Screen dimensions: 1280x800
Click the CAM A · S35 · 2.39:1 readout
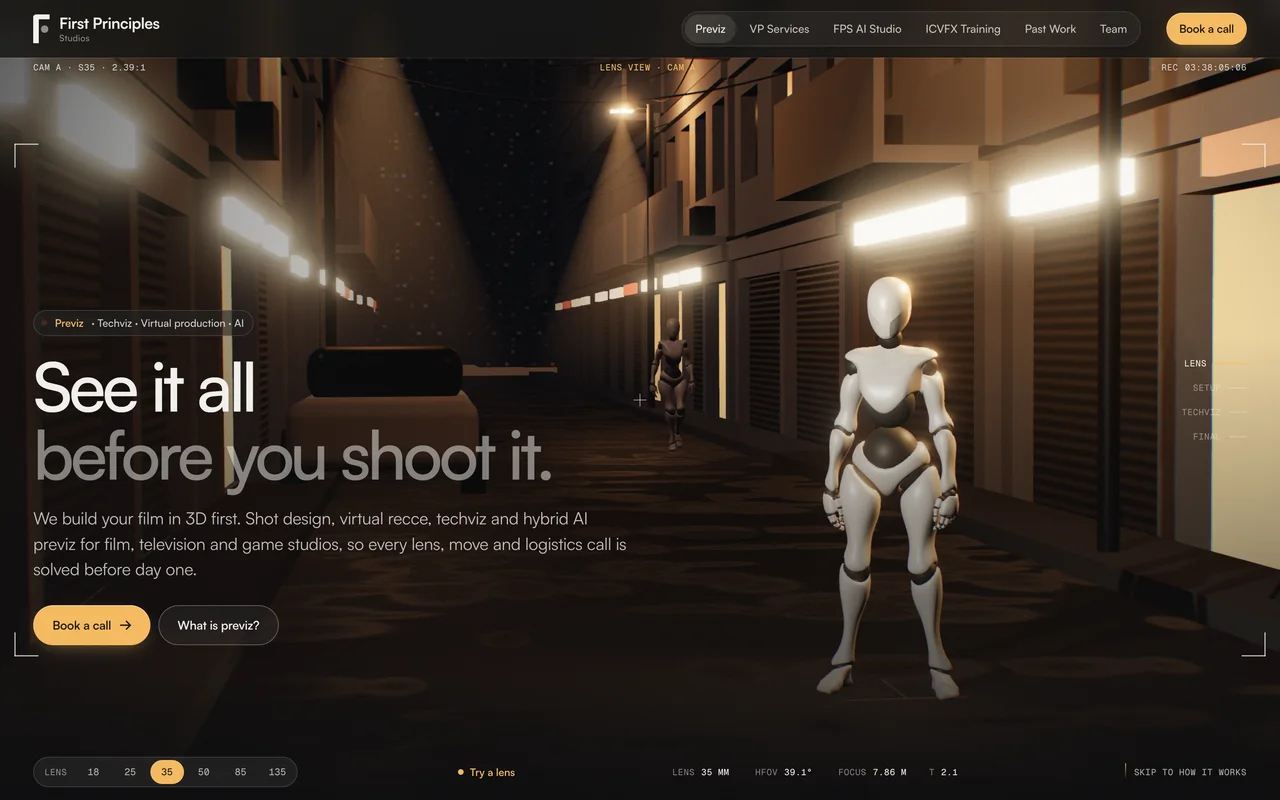point(89,68)
